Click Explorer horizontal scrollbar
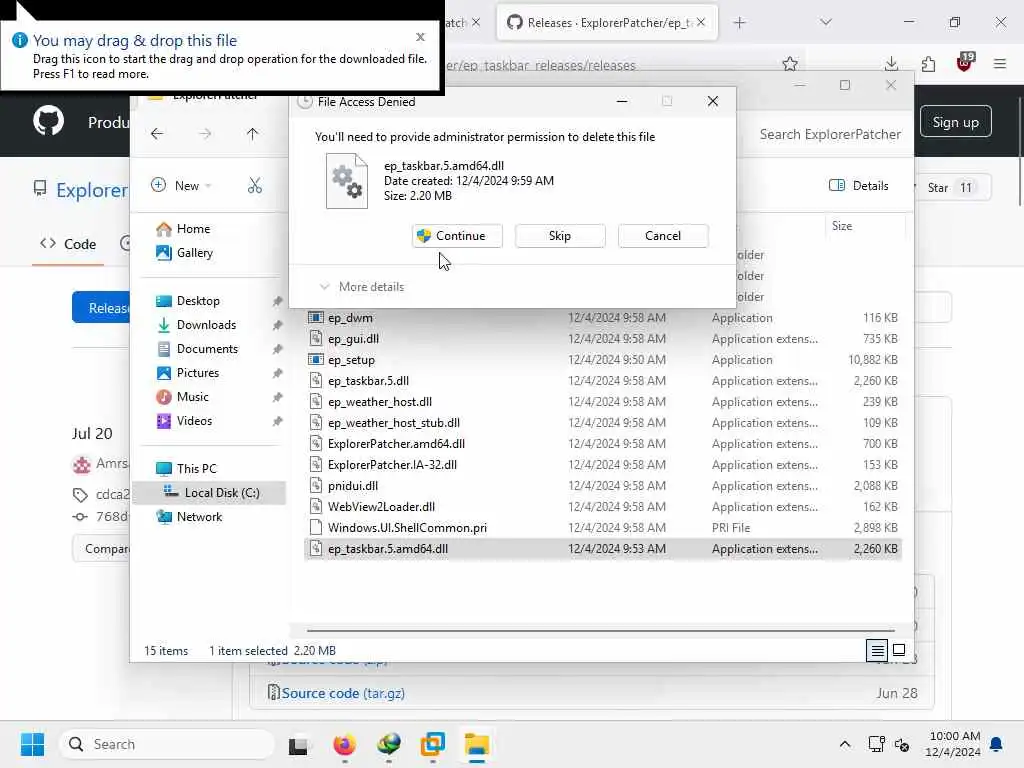The width and height of the screenshot is (1024, 768). (x=600, y=631)
